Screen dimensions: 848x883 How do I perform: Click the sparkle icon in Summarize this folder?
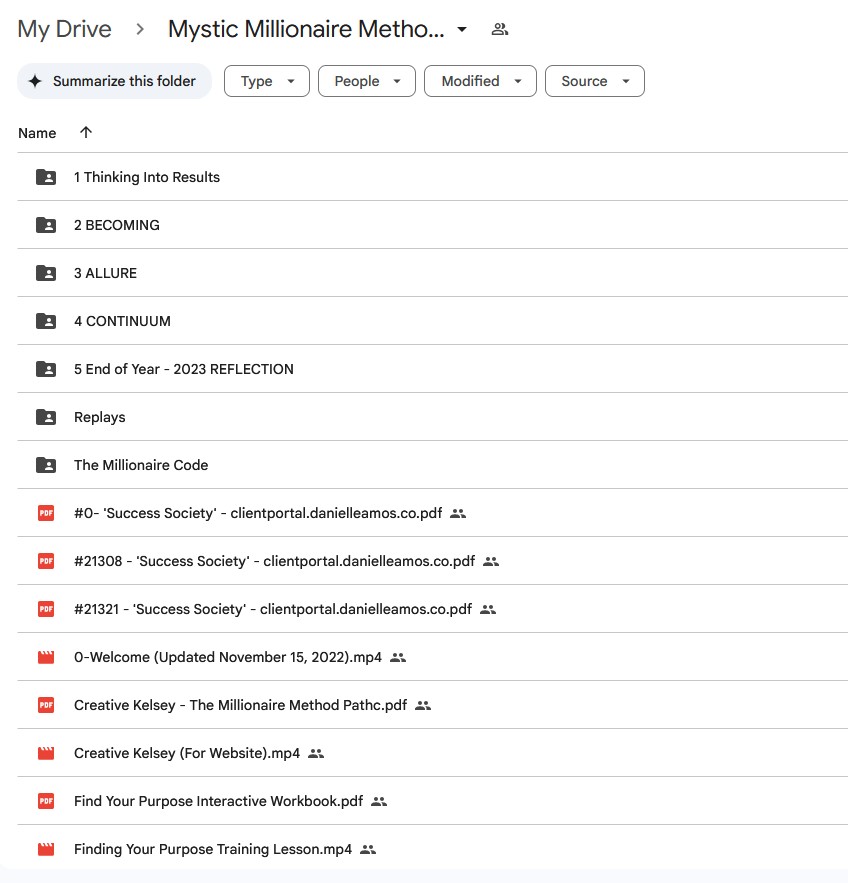35,81
